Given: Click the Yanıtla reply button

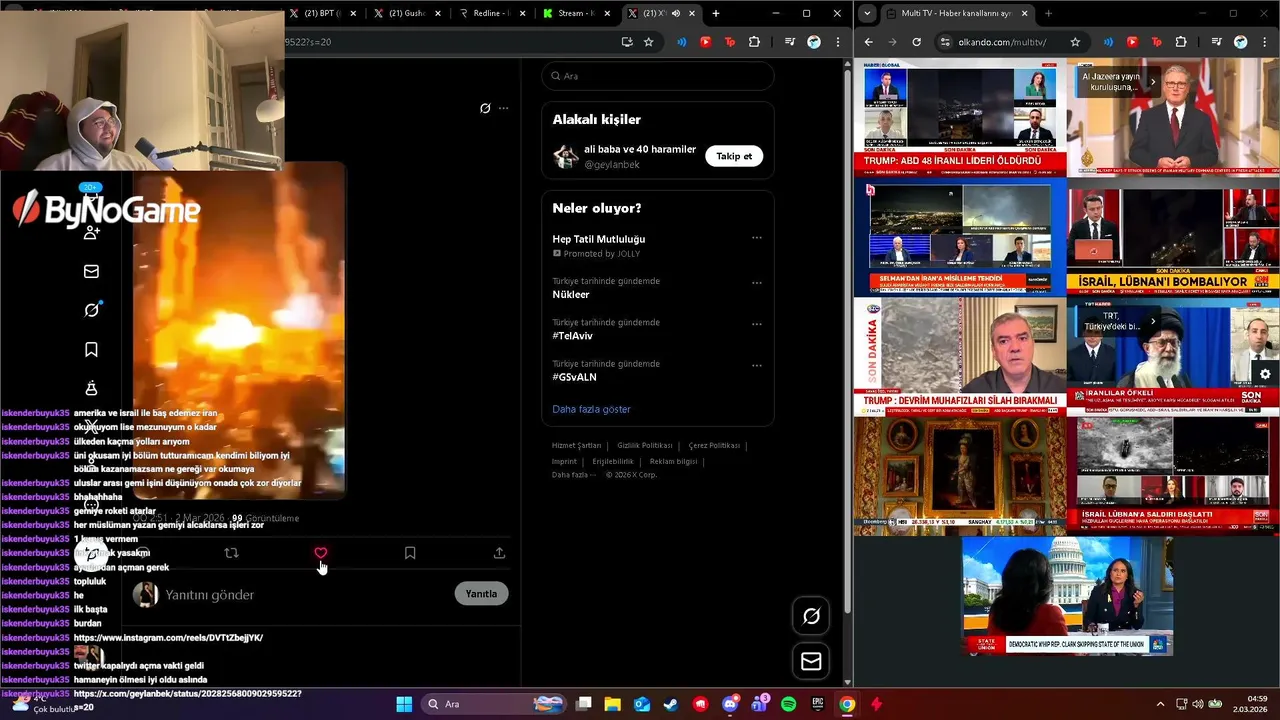Looking at the screenshot, I should pos(481,594).
